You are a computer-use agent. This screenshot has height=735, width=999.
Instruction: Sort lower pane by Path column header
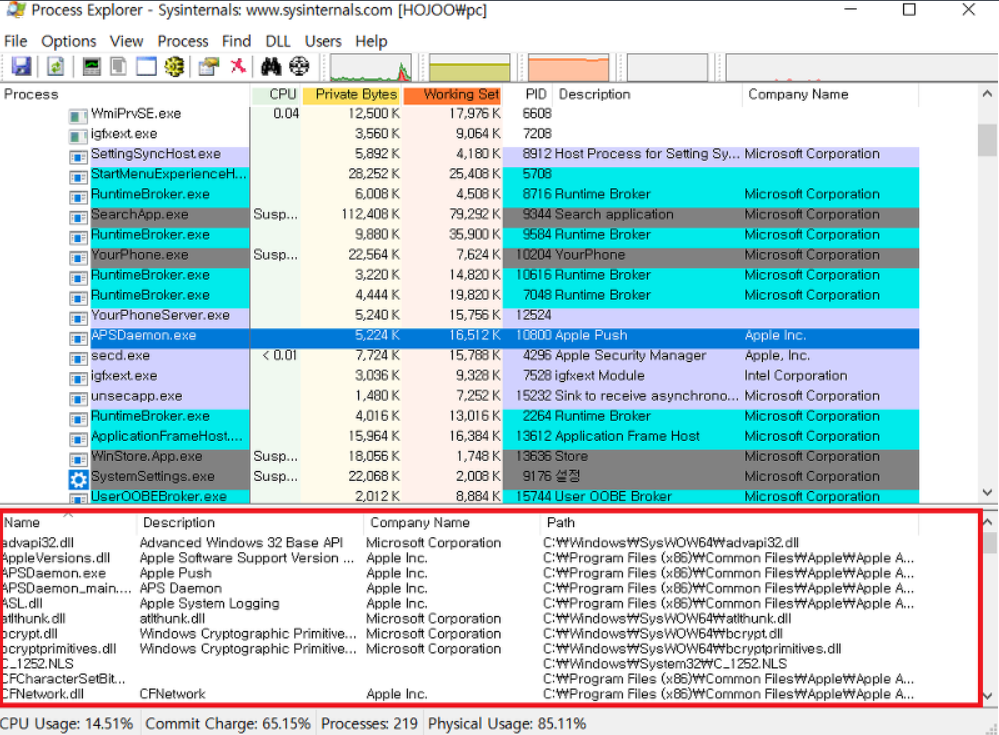click(x=729, y=522)
